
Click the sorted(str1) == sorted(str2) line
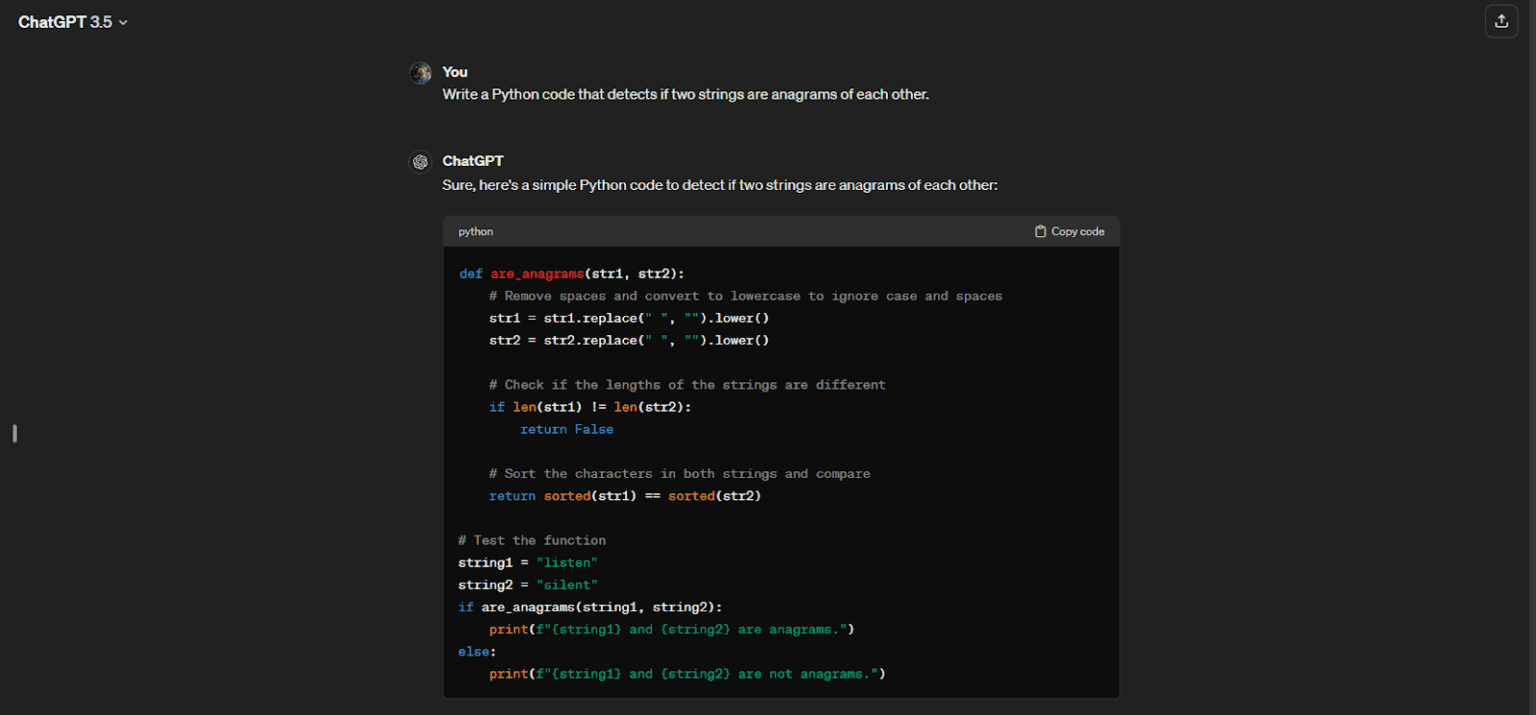click(625, 496)
